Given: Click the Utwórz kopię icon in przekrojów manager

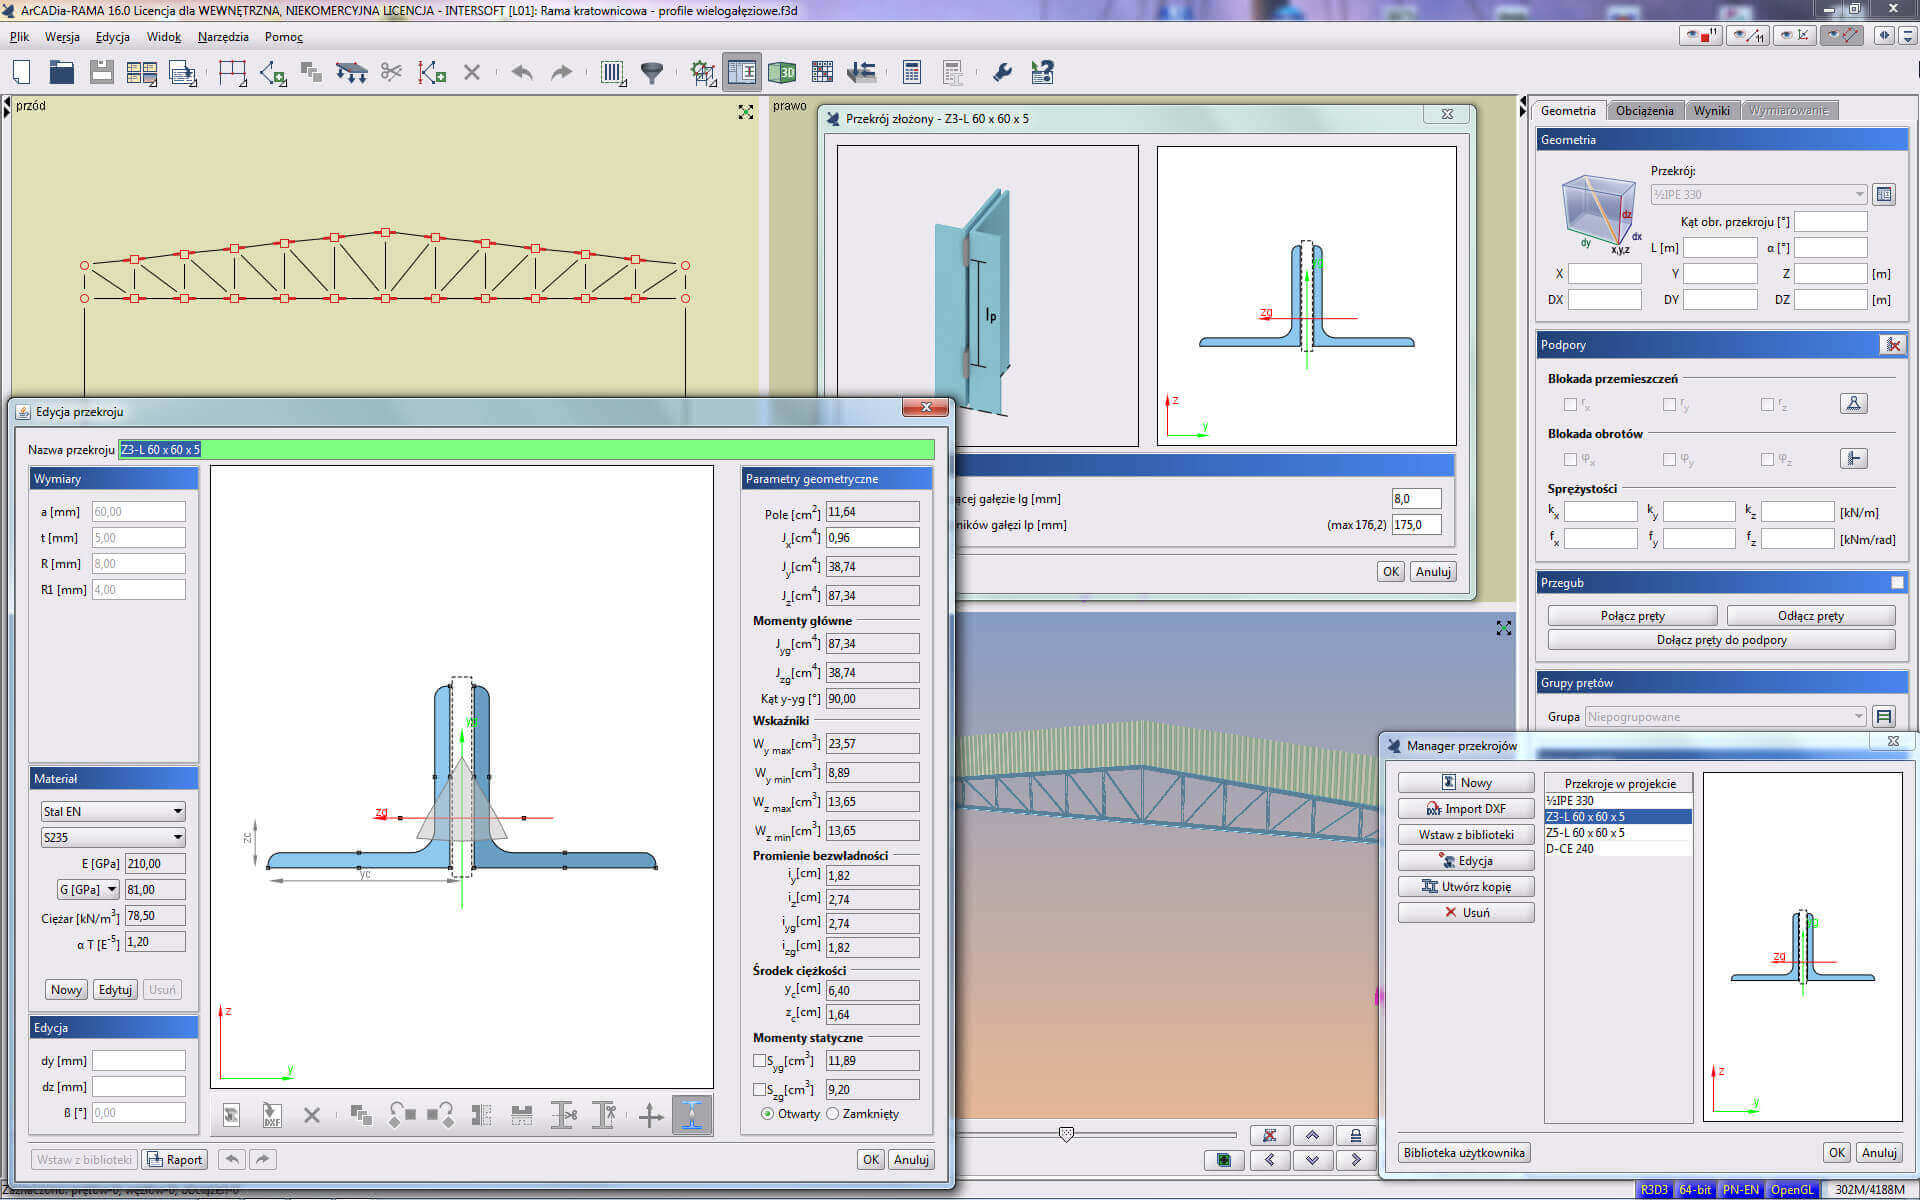Looking at the screenshot, I should click(1469, 886).
